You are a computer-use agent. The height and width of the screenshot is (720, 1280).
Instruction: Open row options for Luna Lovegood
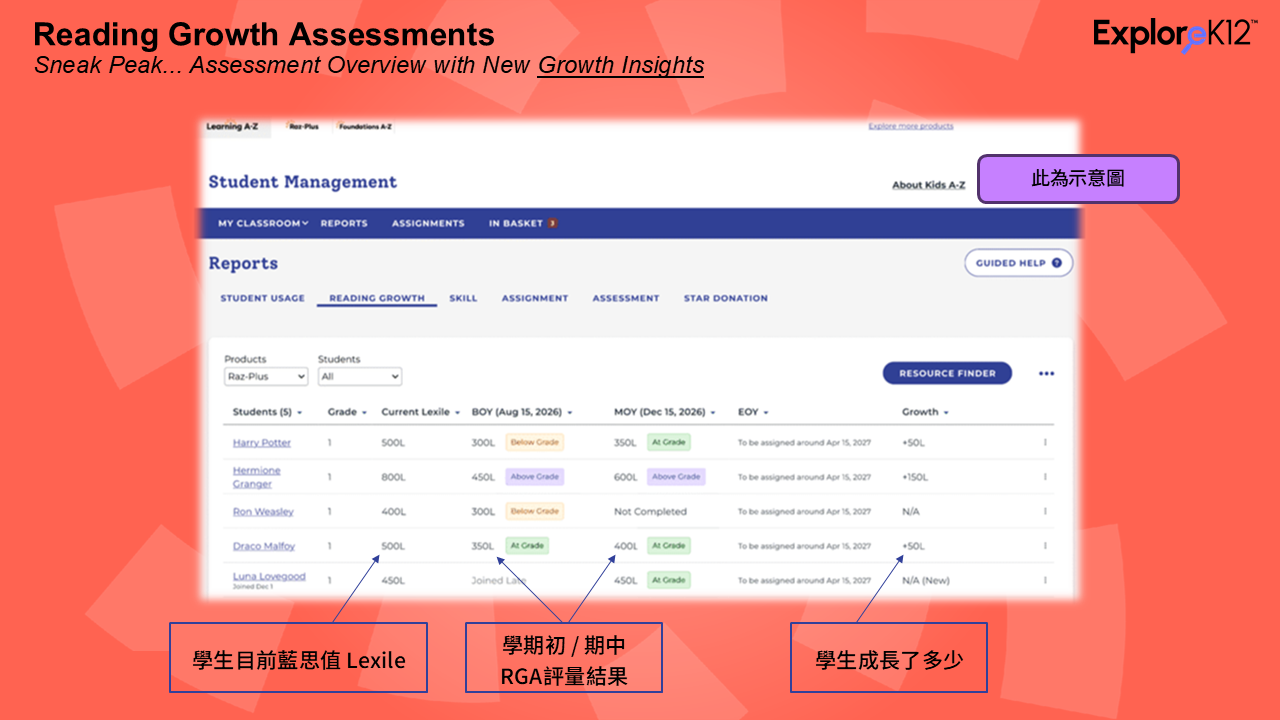[x=1045, y=580]
